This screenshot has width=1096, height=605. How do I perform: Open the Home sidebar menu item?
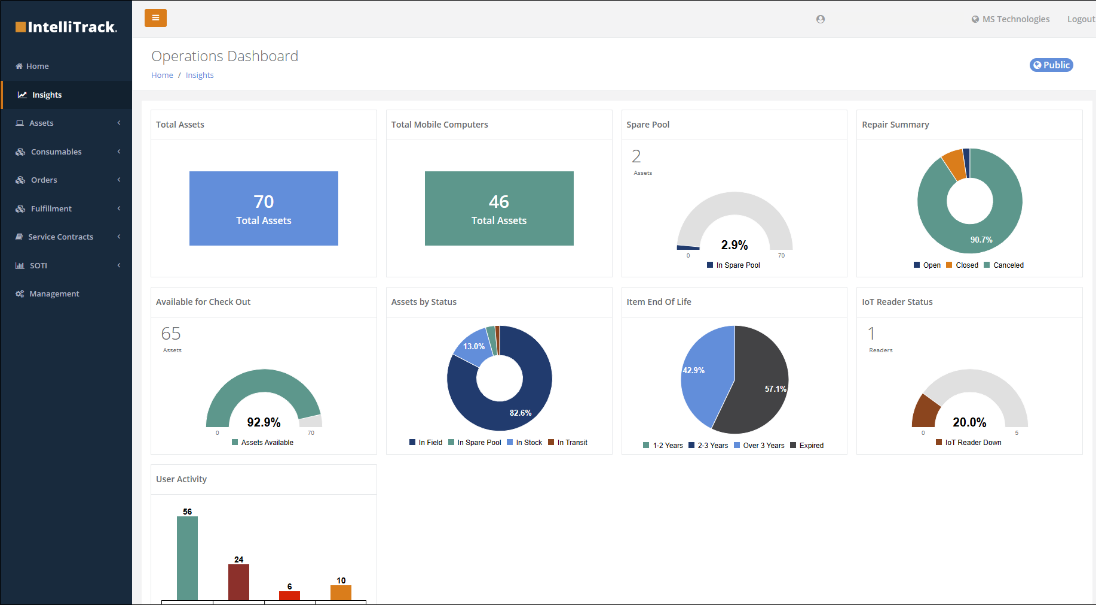click(66, 66)
